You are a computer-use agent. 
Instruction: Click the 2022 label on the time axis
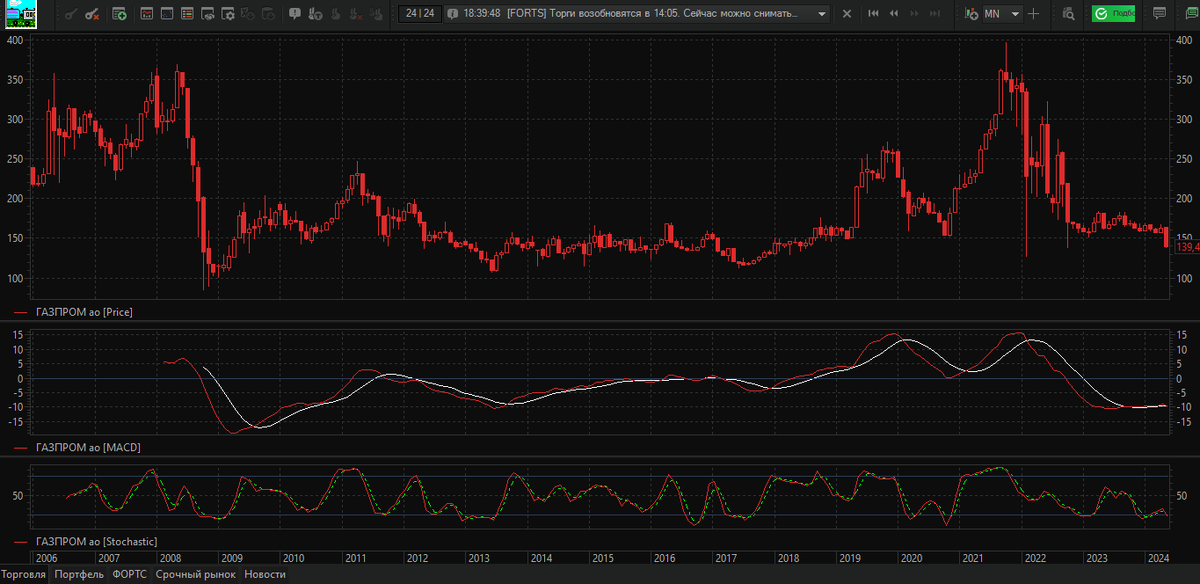tap(1034, 558)
